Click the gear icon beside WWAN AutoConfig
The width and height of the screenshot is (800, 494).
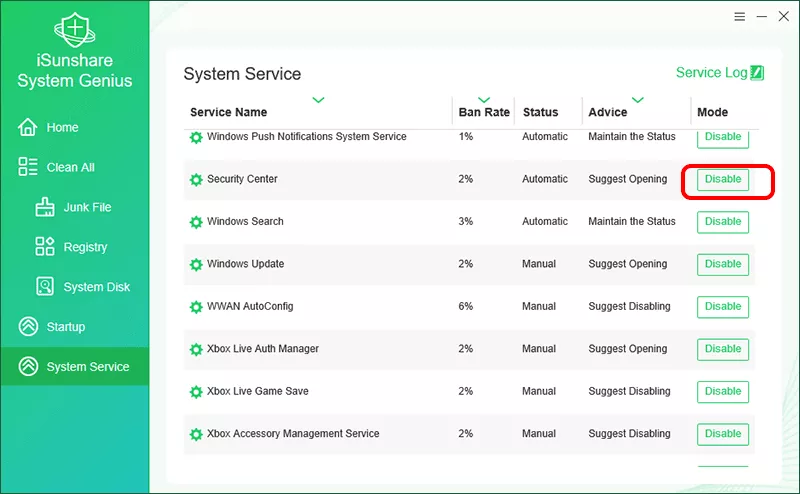tap(196, 307)
